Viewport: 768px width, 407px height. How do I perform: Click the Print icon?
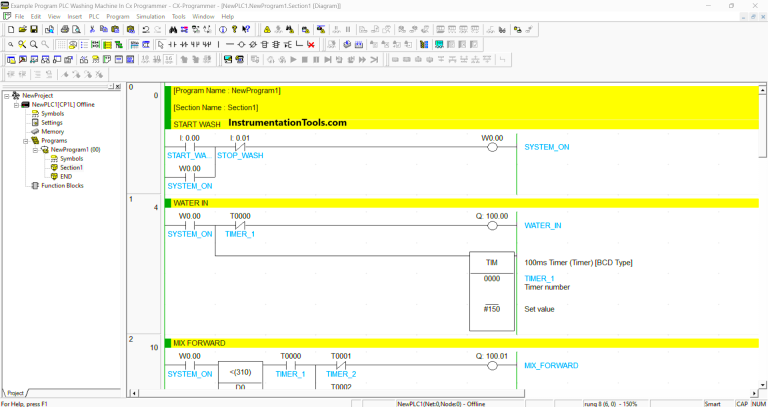(x=64, y=30)
